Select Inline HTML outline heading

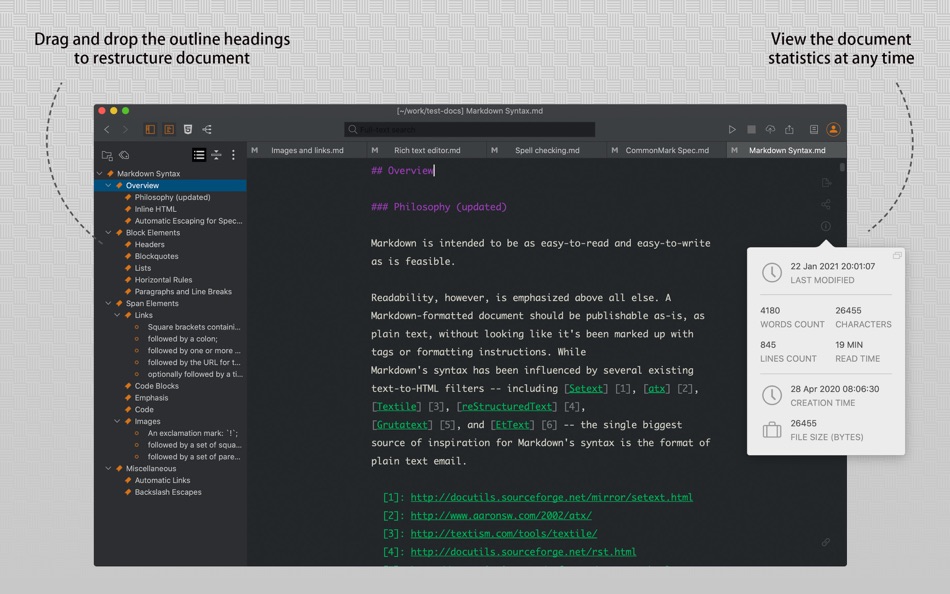pos(156,209)
